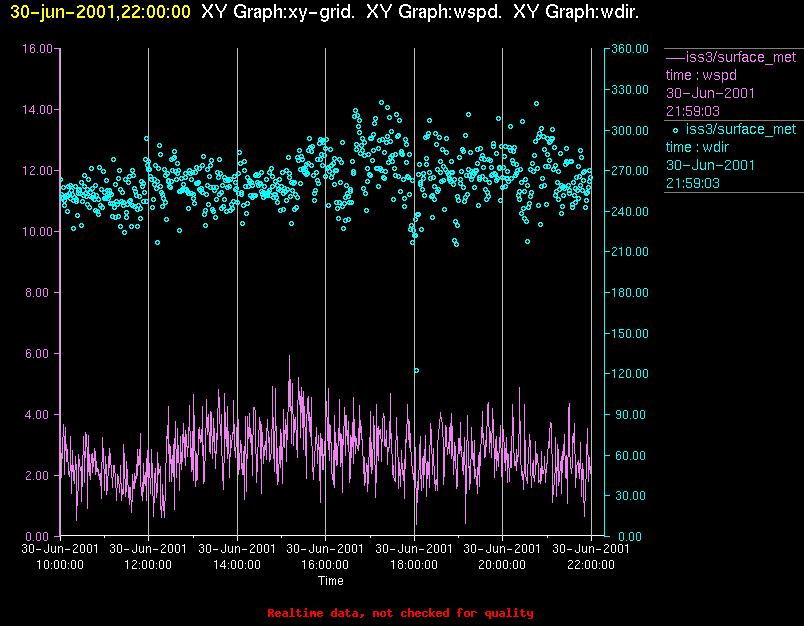Click the 'Time' x-axis title
The height and width of the screenshot is (626, 804).
coord(331,581)
